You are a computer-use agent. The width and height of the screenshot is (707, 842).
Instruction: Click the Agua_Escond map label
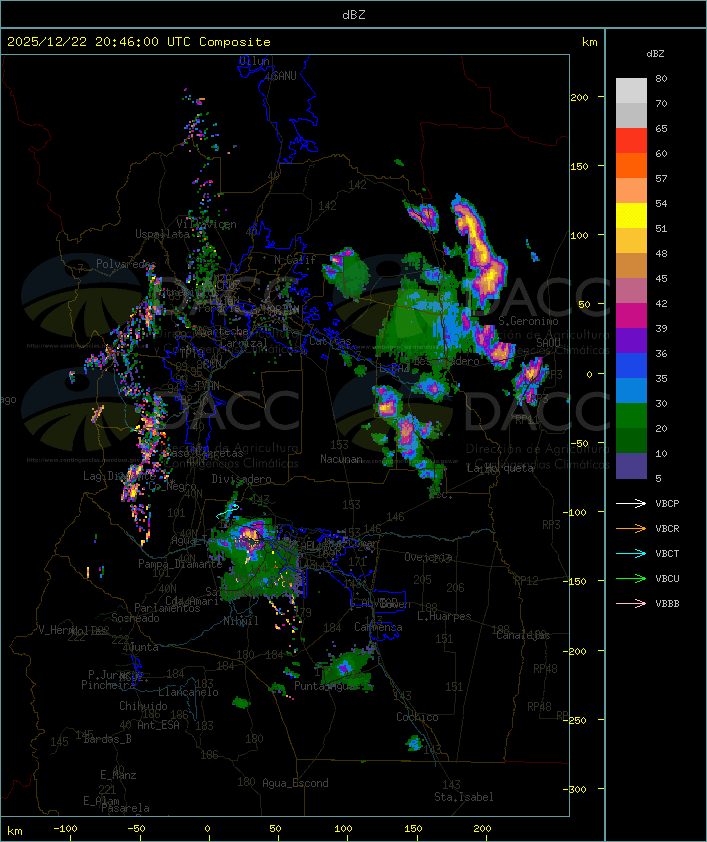(x=295, y=783)
